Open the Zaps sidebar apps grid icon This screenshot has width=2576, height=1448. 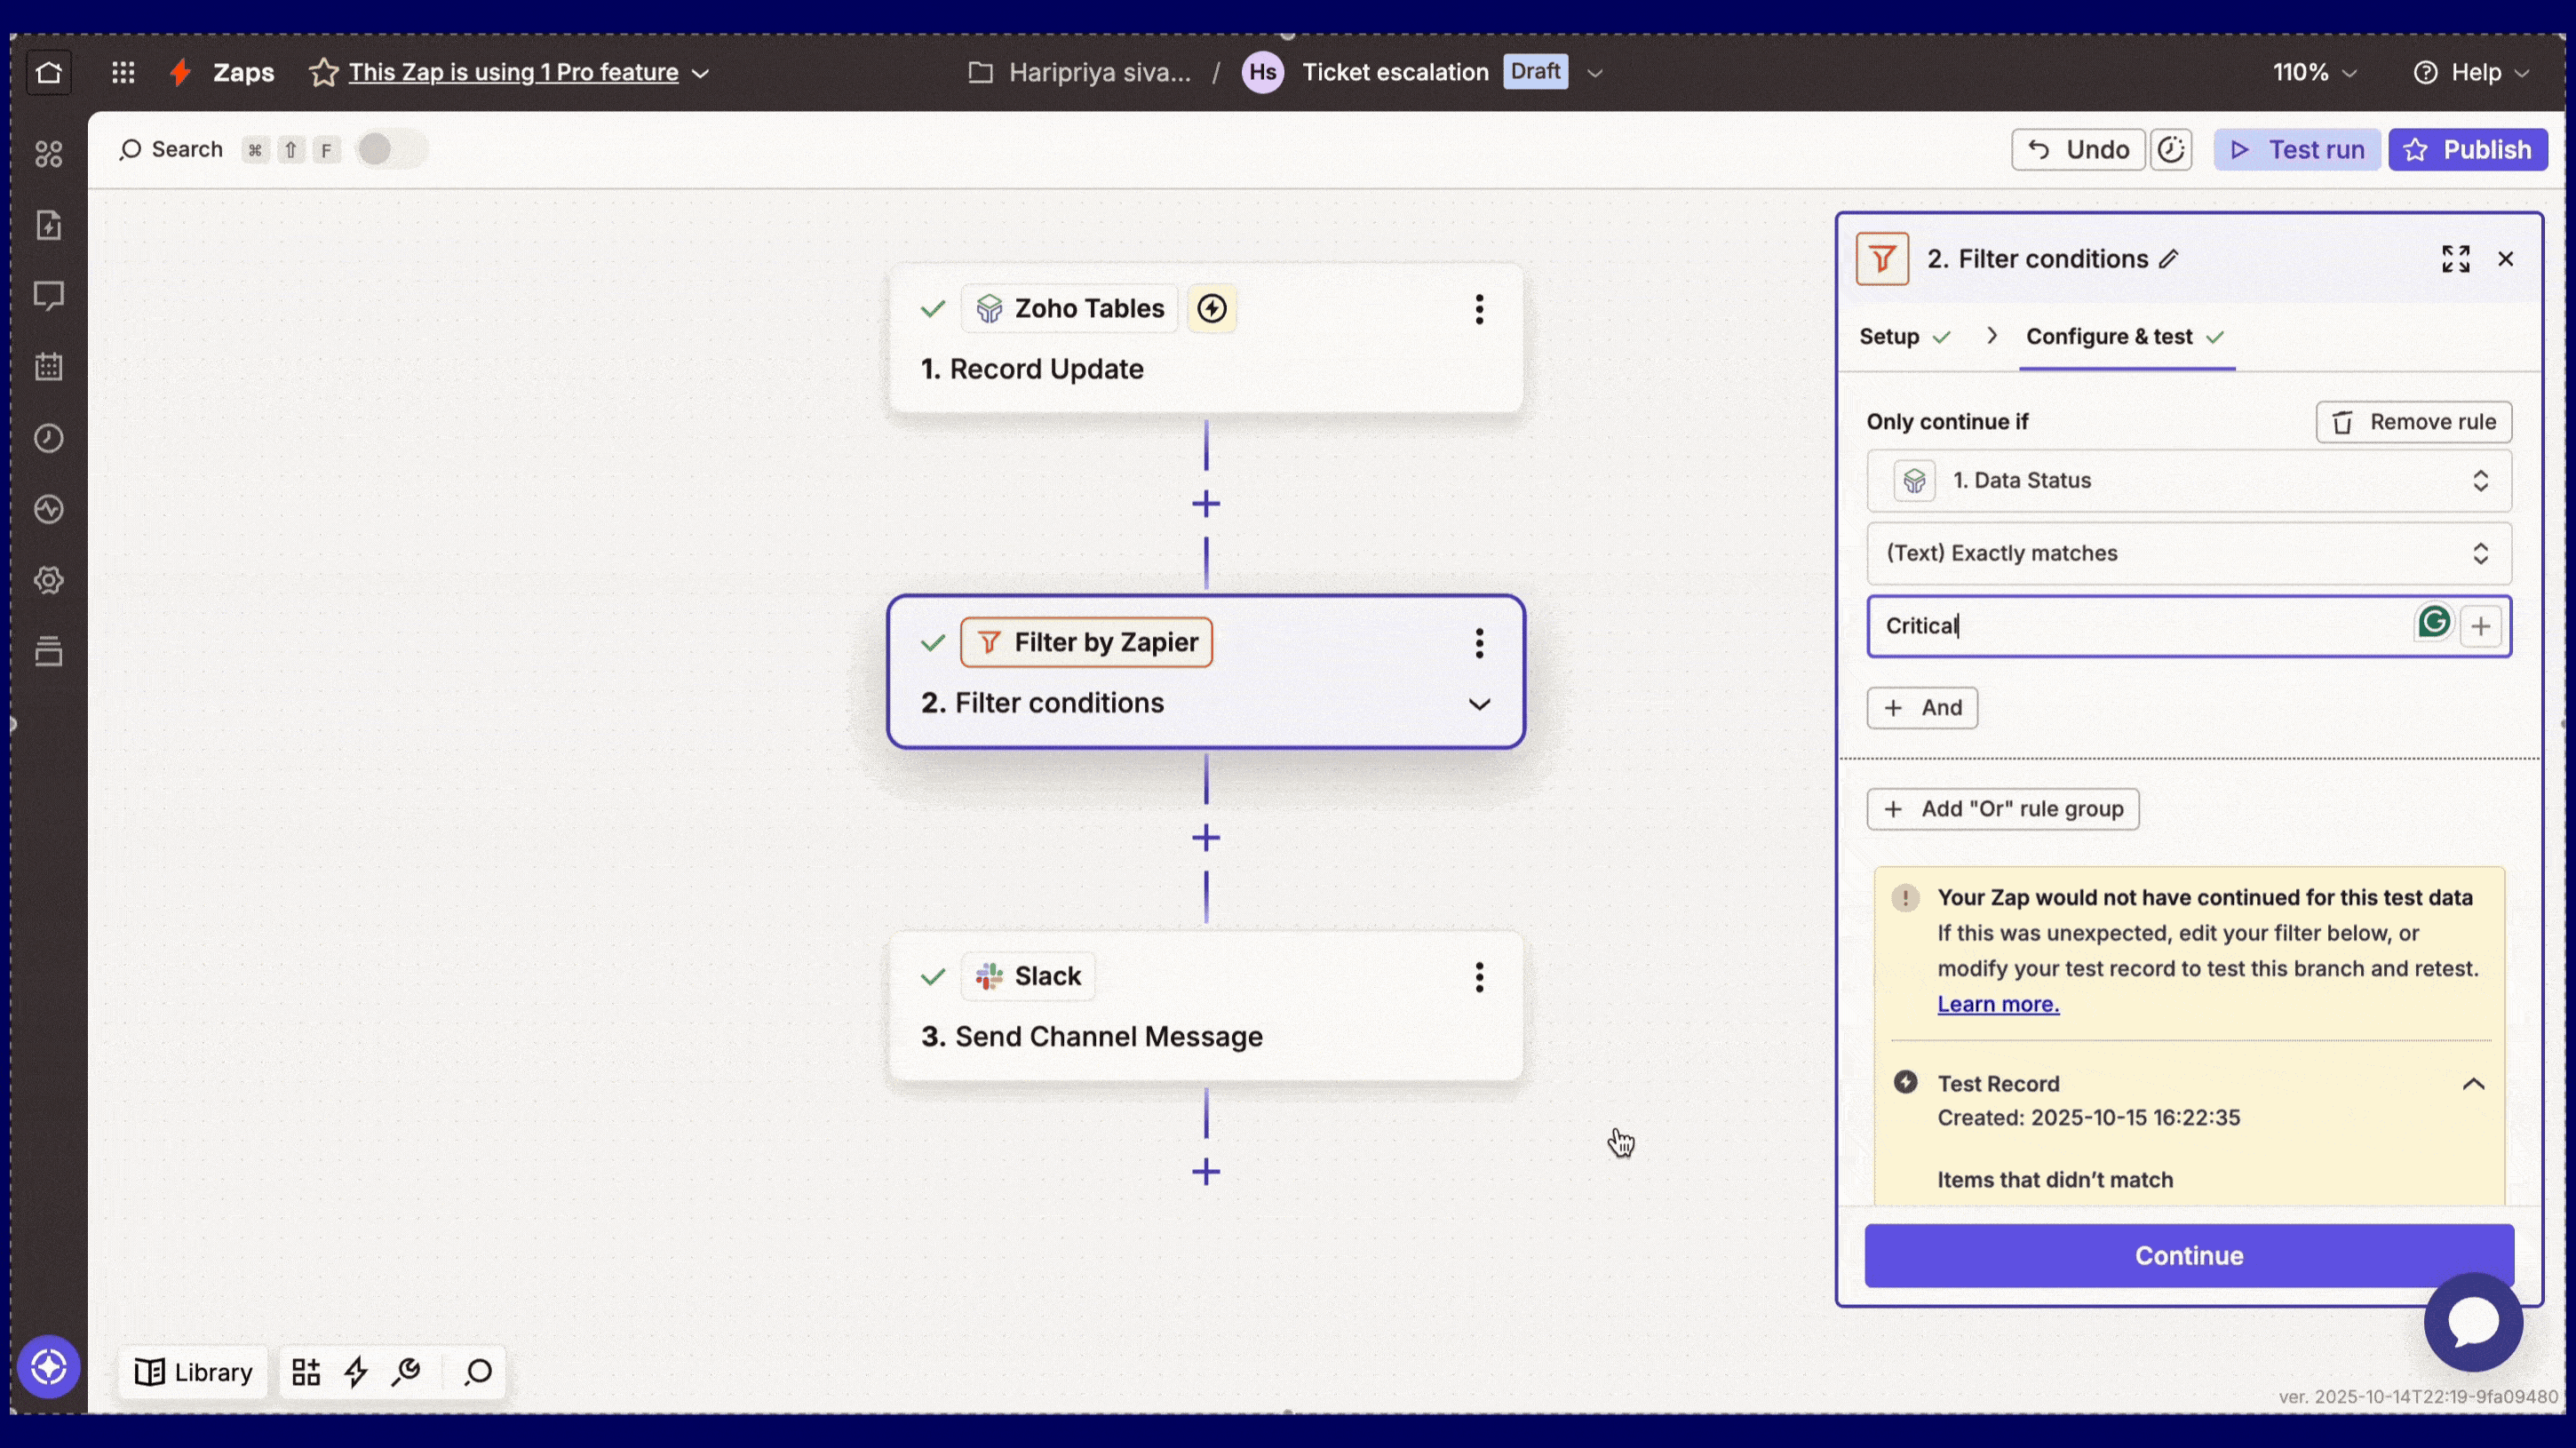pos(123,72)
